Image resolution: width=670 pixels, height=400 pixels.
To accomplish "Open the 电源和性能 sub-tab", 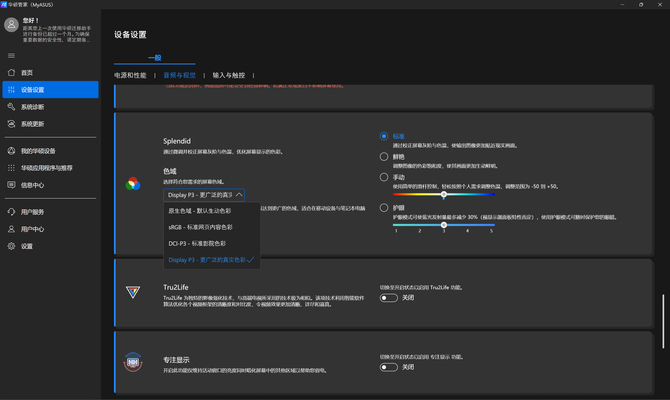I will [130, 75].
